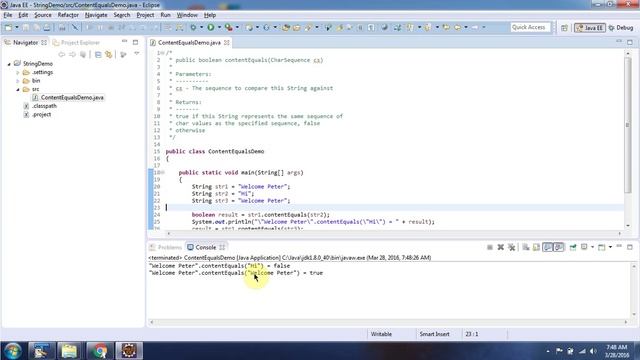The height and width of the screenshot is (360, 640).
Task: Open the New wizard dropdown arrow
Action: coord(17,27)
